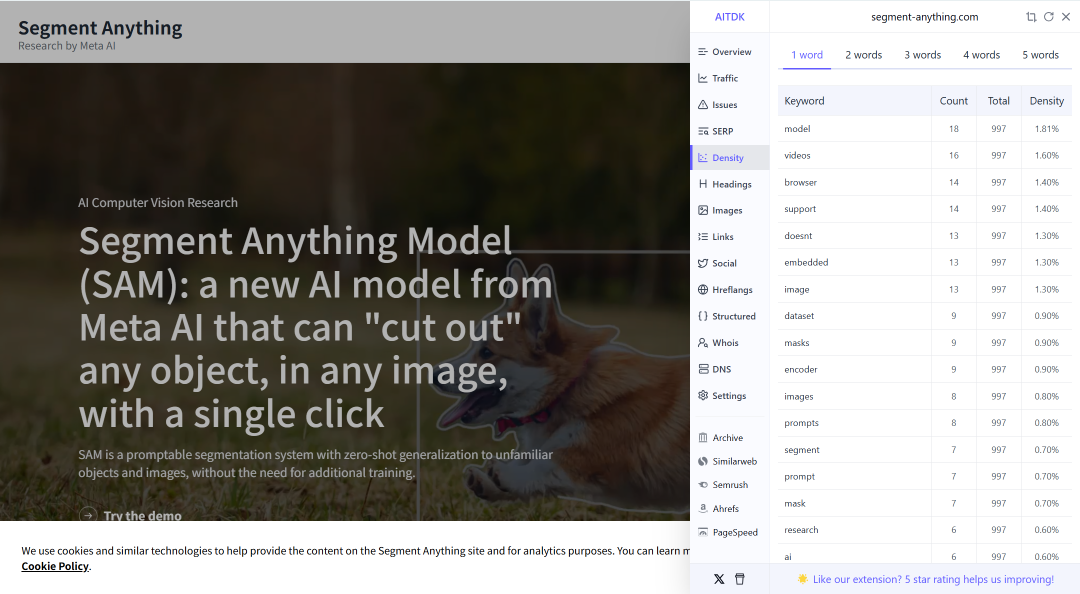
Task: Select the 'masks' keyword cell
Action: click(x=855, y=342)
